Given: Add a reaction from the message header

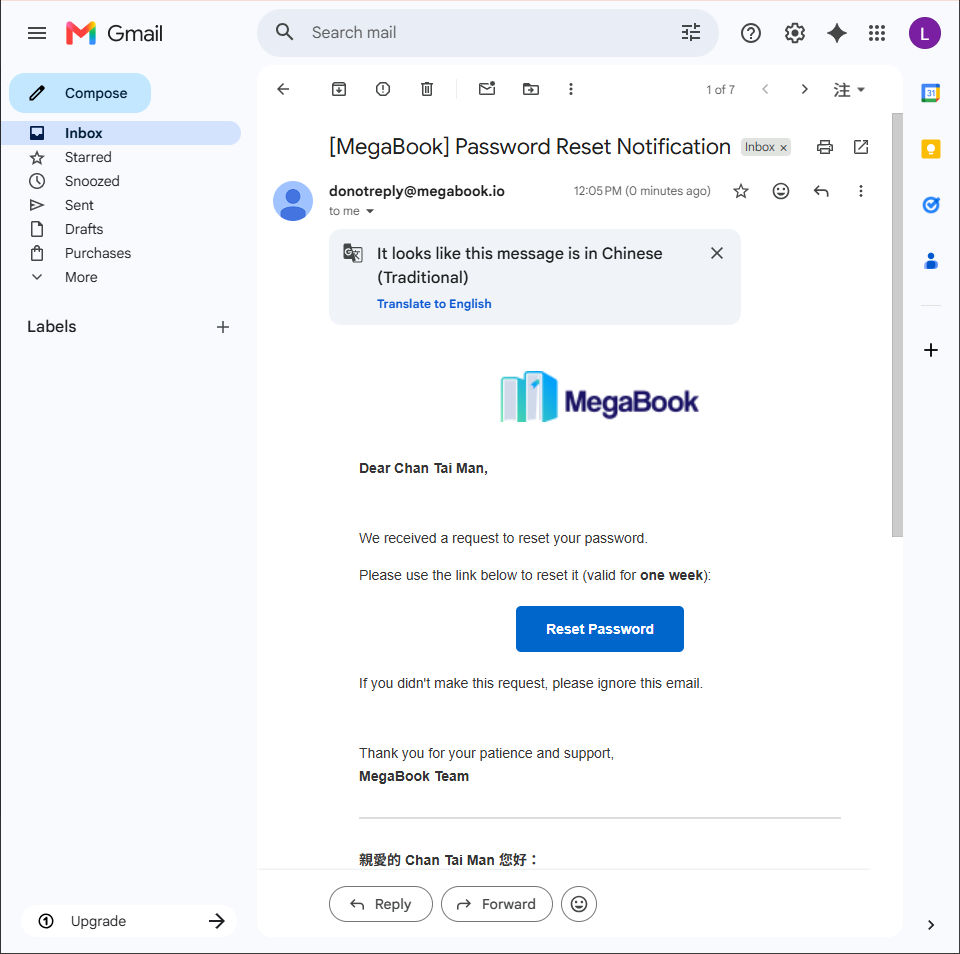Looking at the screenshot, I should tap(781, 191).
